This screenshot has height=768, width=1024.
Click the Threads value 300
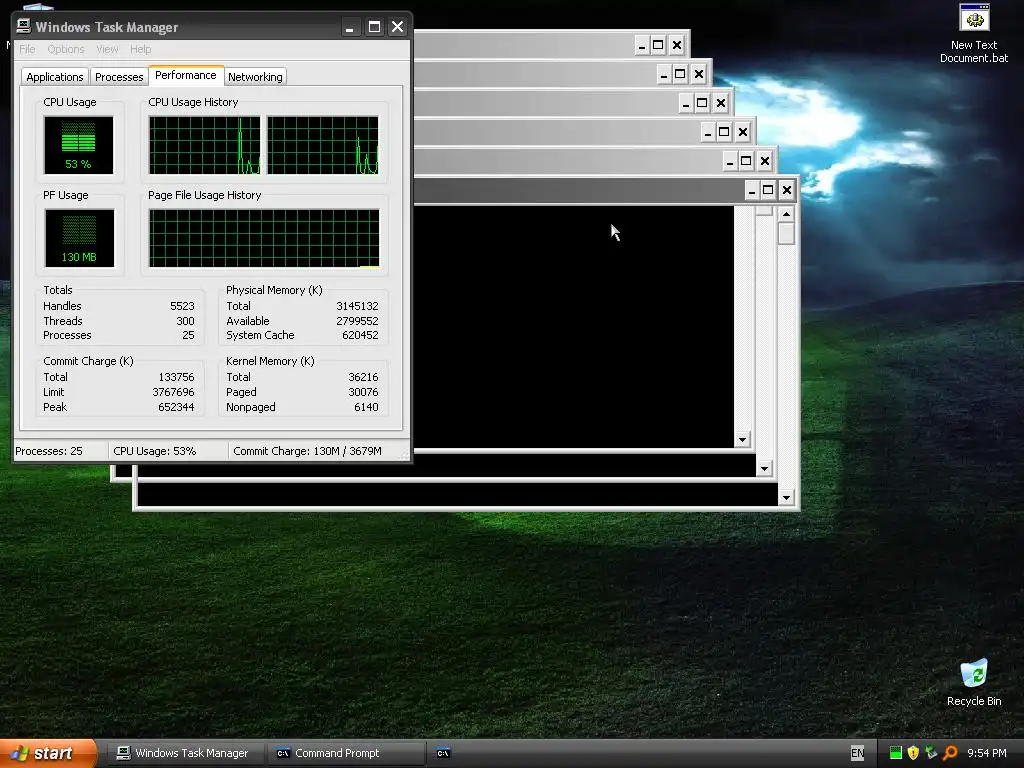185,321
